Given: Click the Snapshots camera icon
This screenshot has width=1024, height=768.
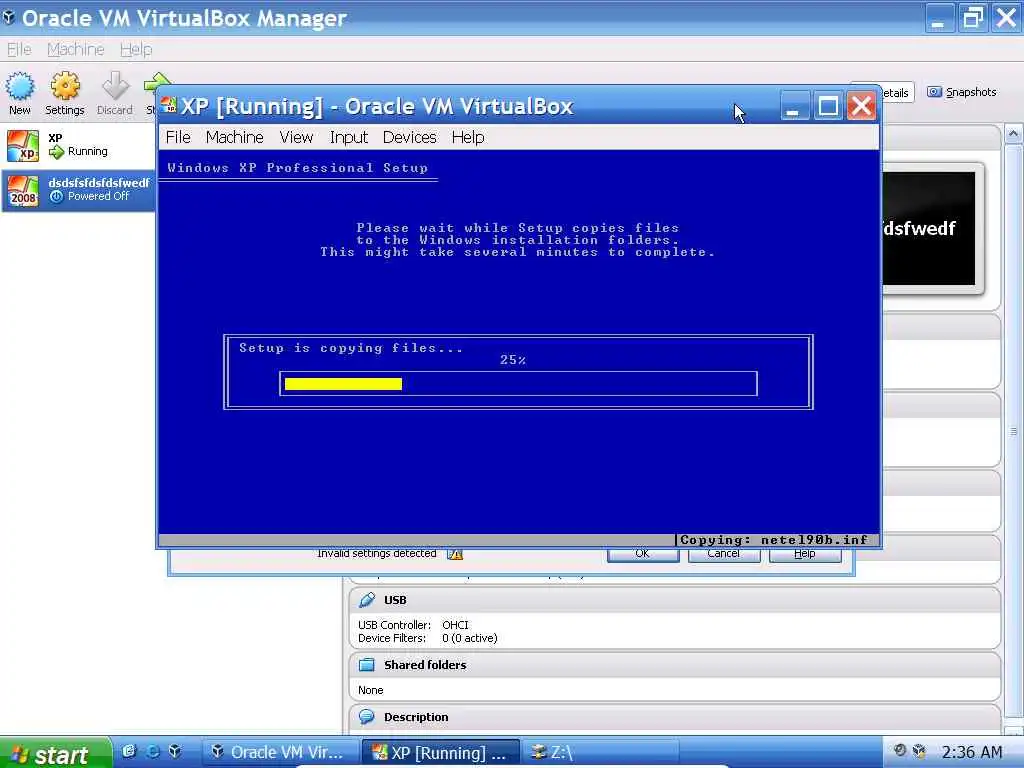Looking at the screenshot, I should point(935,92).
